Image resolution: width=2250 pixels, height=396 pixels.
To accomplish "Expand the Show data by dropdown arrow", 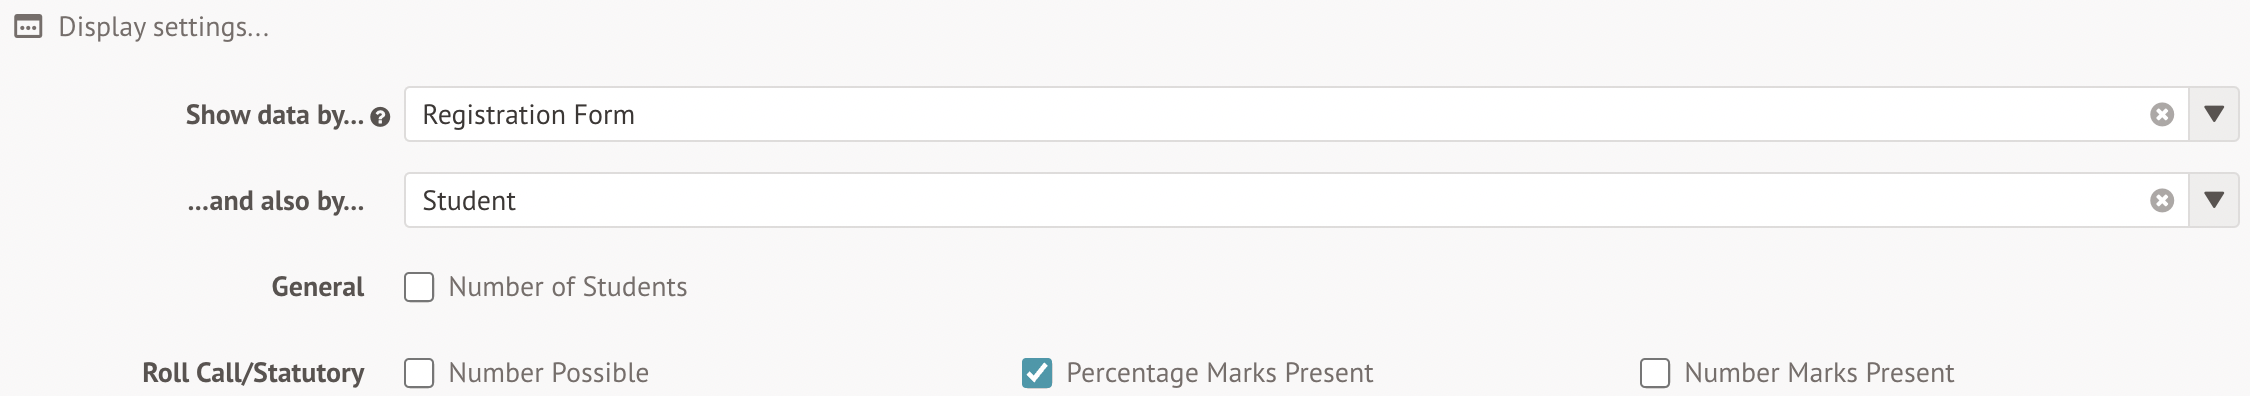I will coord(2214,114).
